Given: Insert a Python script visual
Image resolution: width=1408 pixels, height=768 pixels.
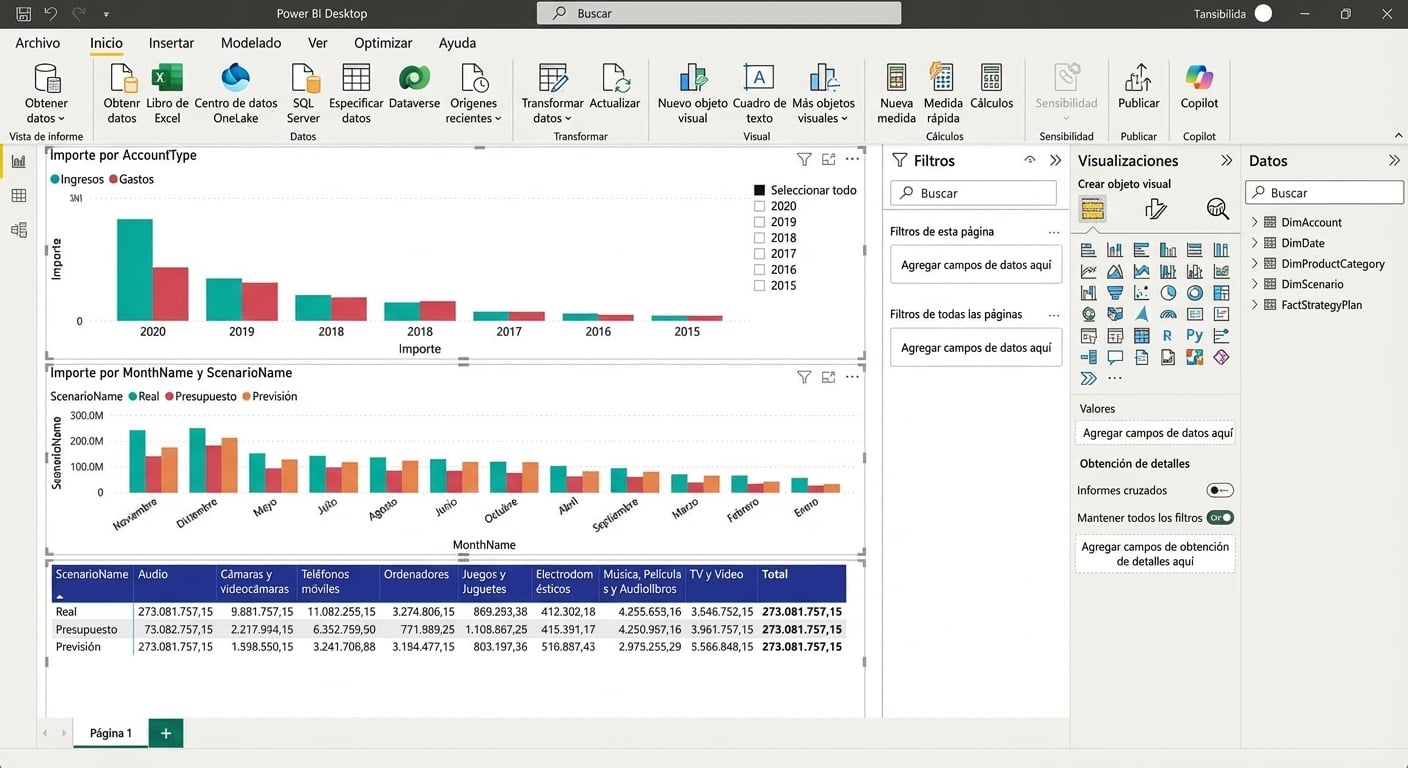Looking at the screenshot, I should click(1194, 335).
